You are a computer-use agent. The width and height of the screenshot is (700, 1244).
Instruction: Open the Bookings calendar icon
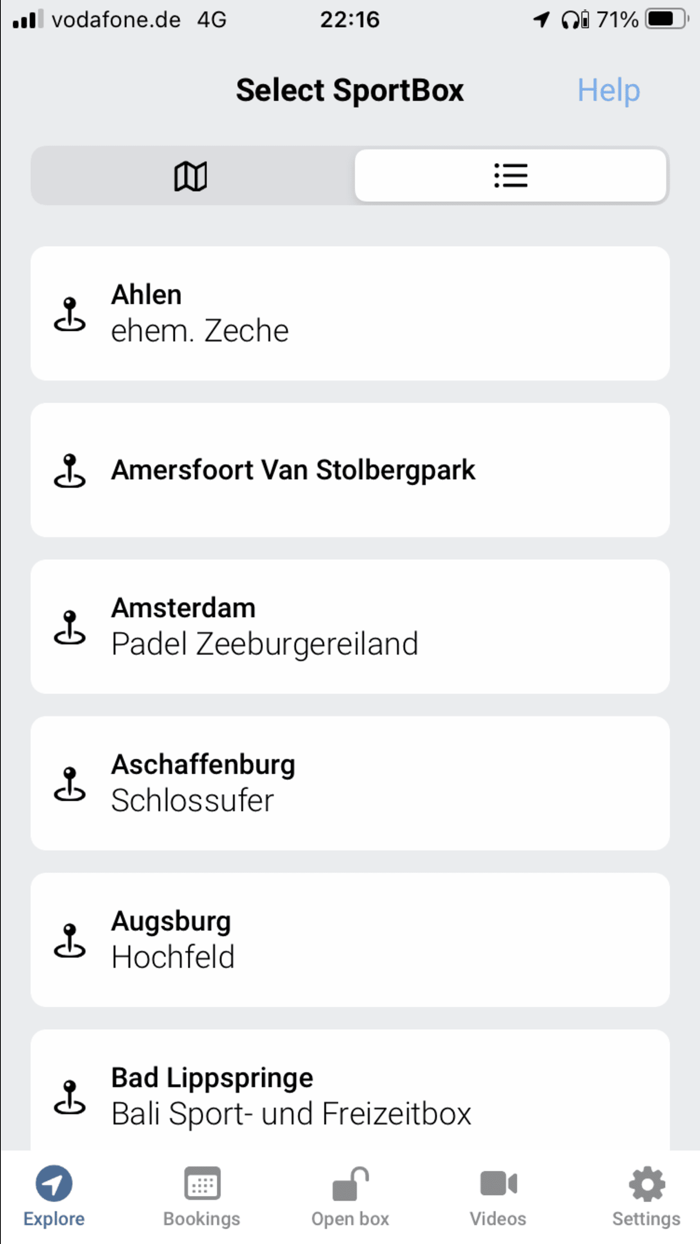[202, 1183]
